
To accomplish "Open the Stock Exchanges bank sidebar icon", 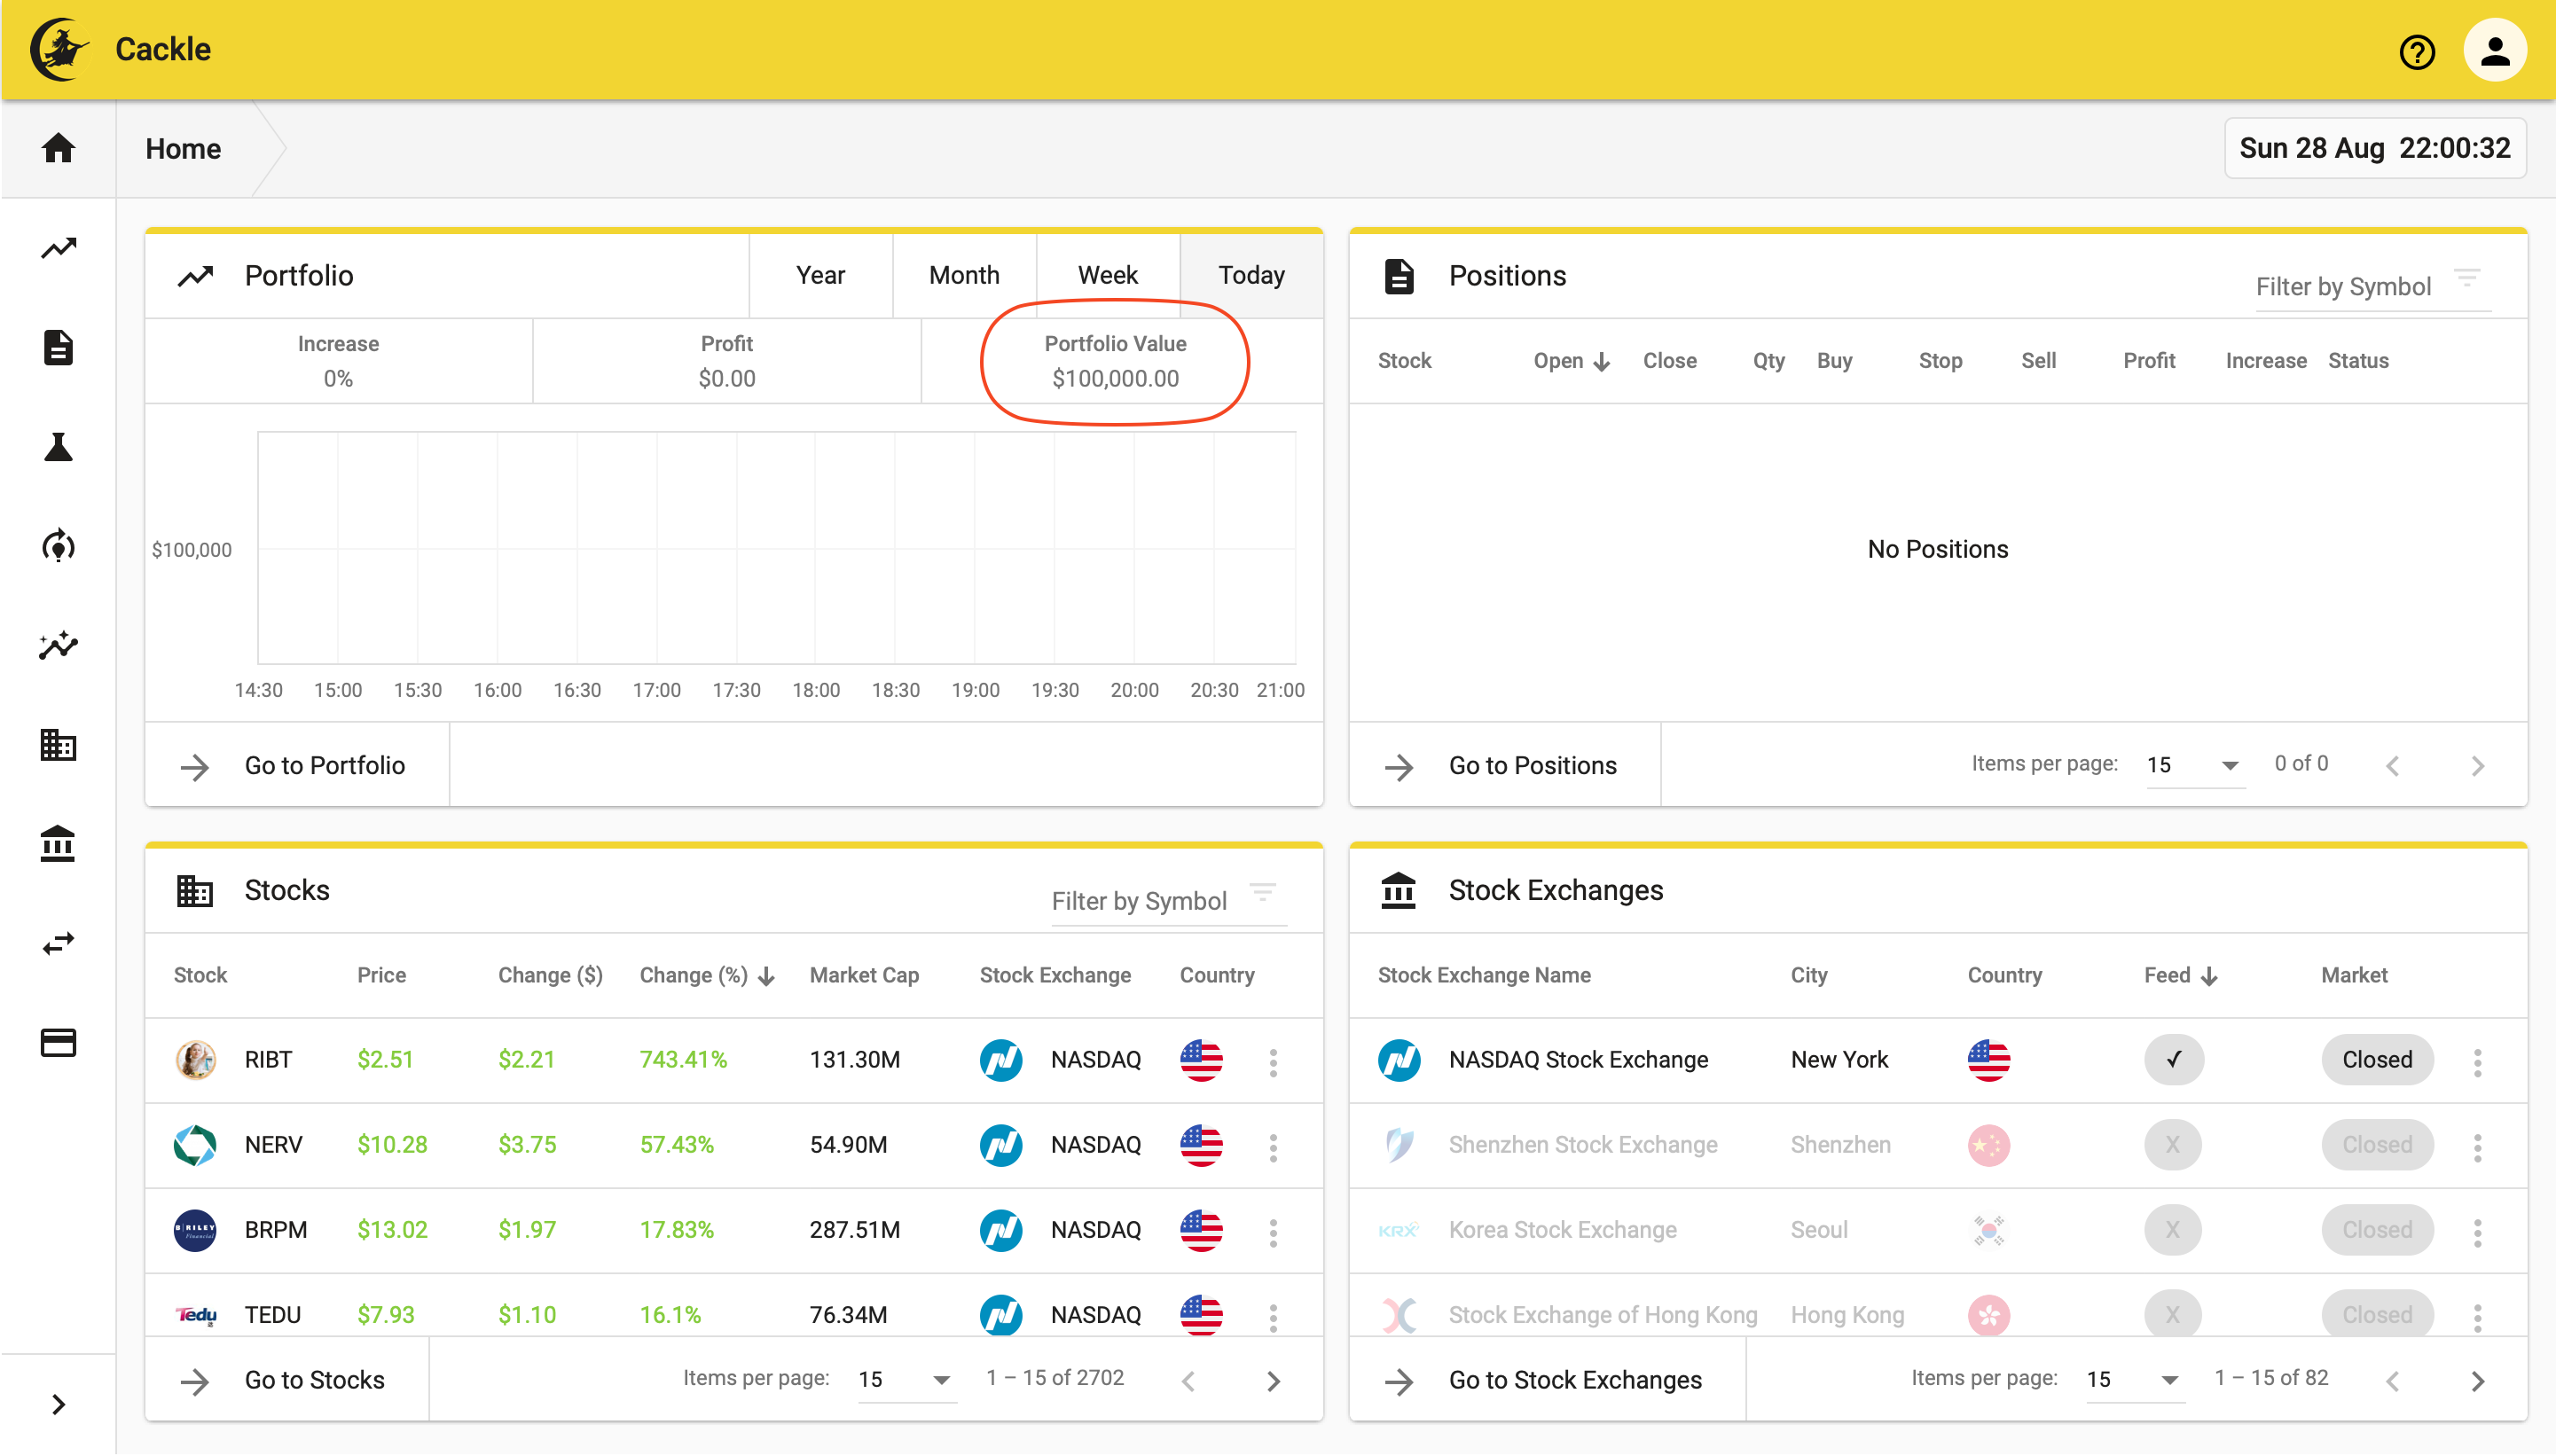I will coord(58,844).
